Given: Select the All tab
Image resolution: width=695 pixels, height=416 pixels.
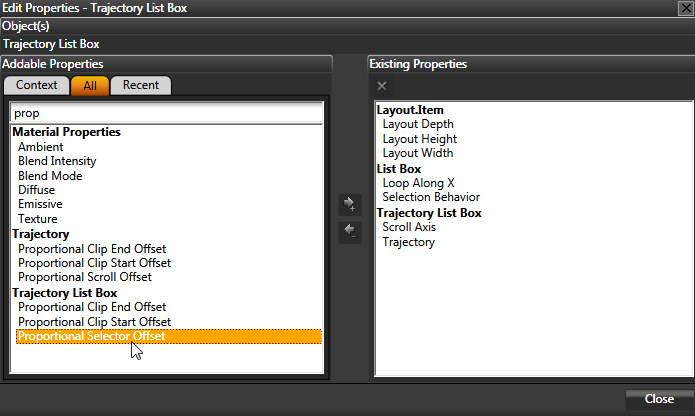Looking at the screenshot, I should 90,85.
